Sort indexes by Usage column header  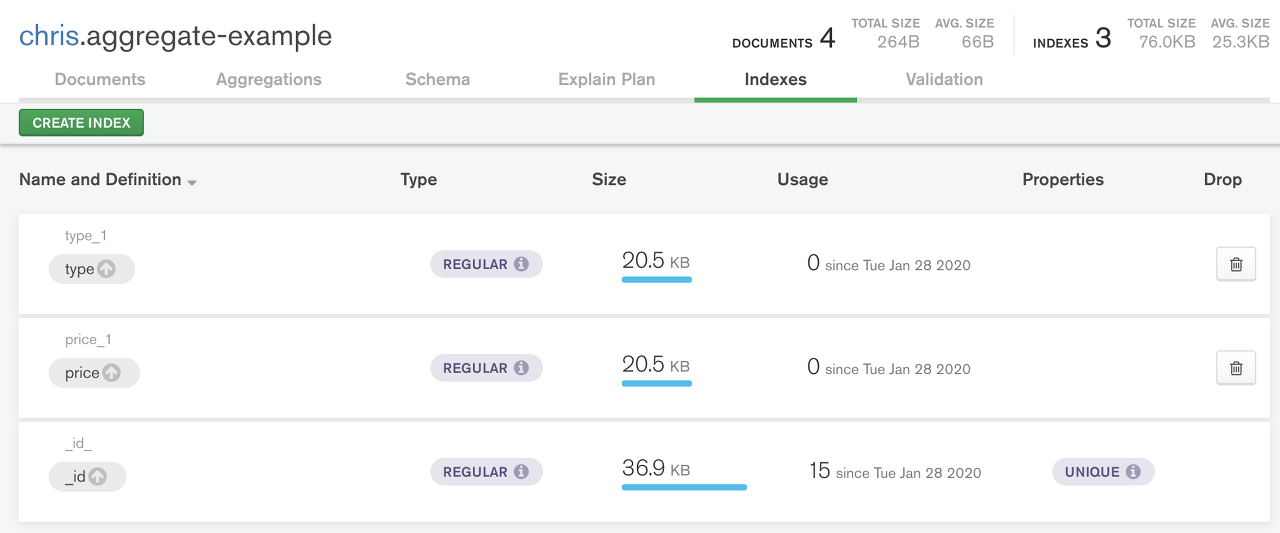[x=802, y=180]
